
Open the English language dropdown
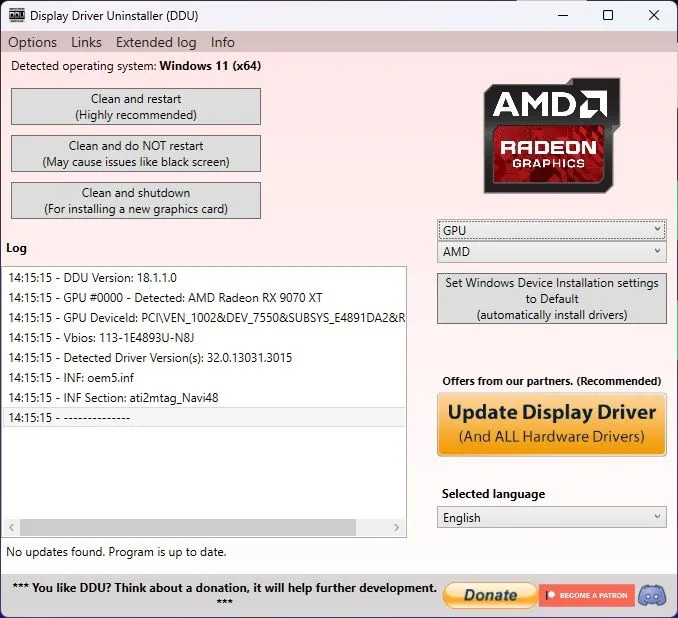tap(551, 517)
